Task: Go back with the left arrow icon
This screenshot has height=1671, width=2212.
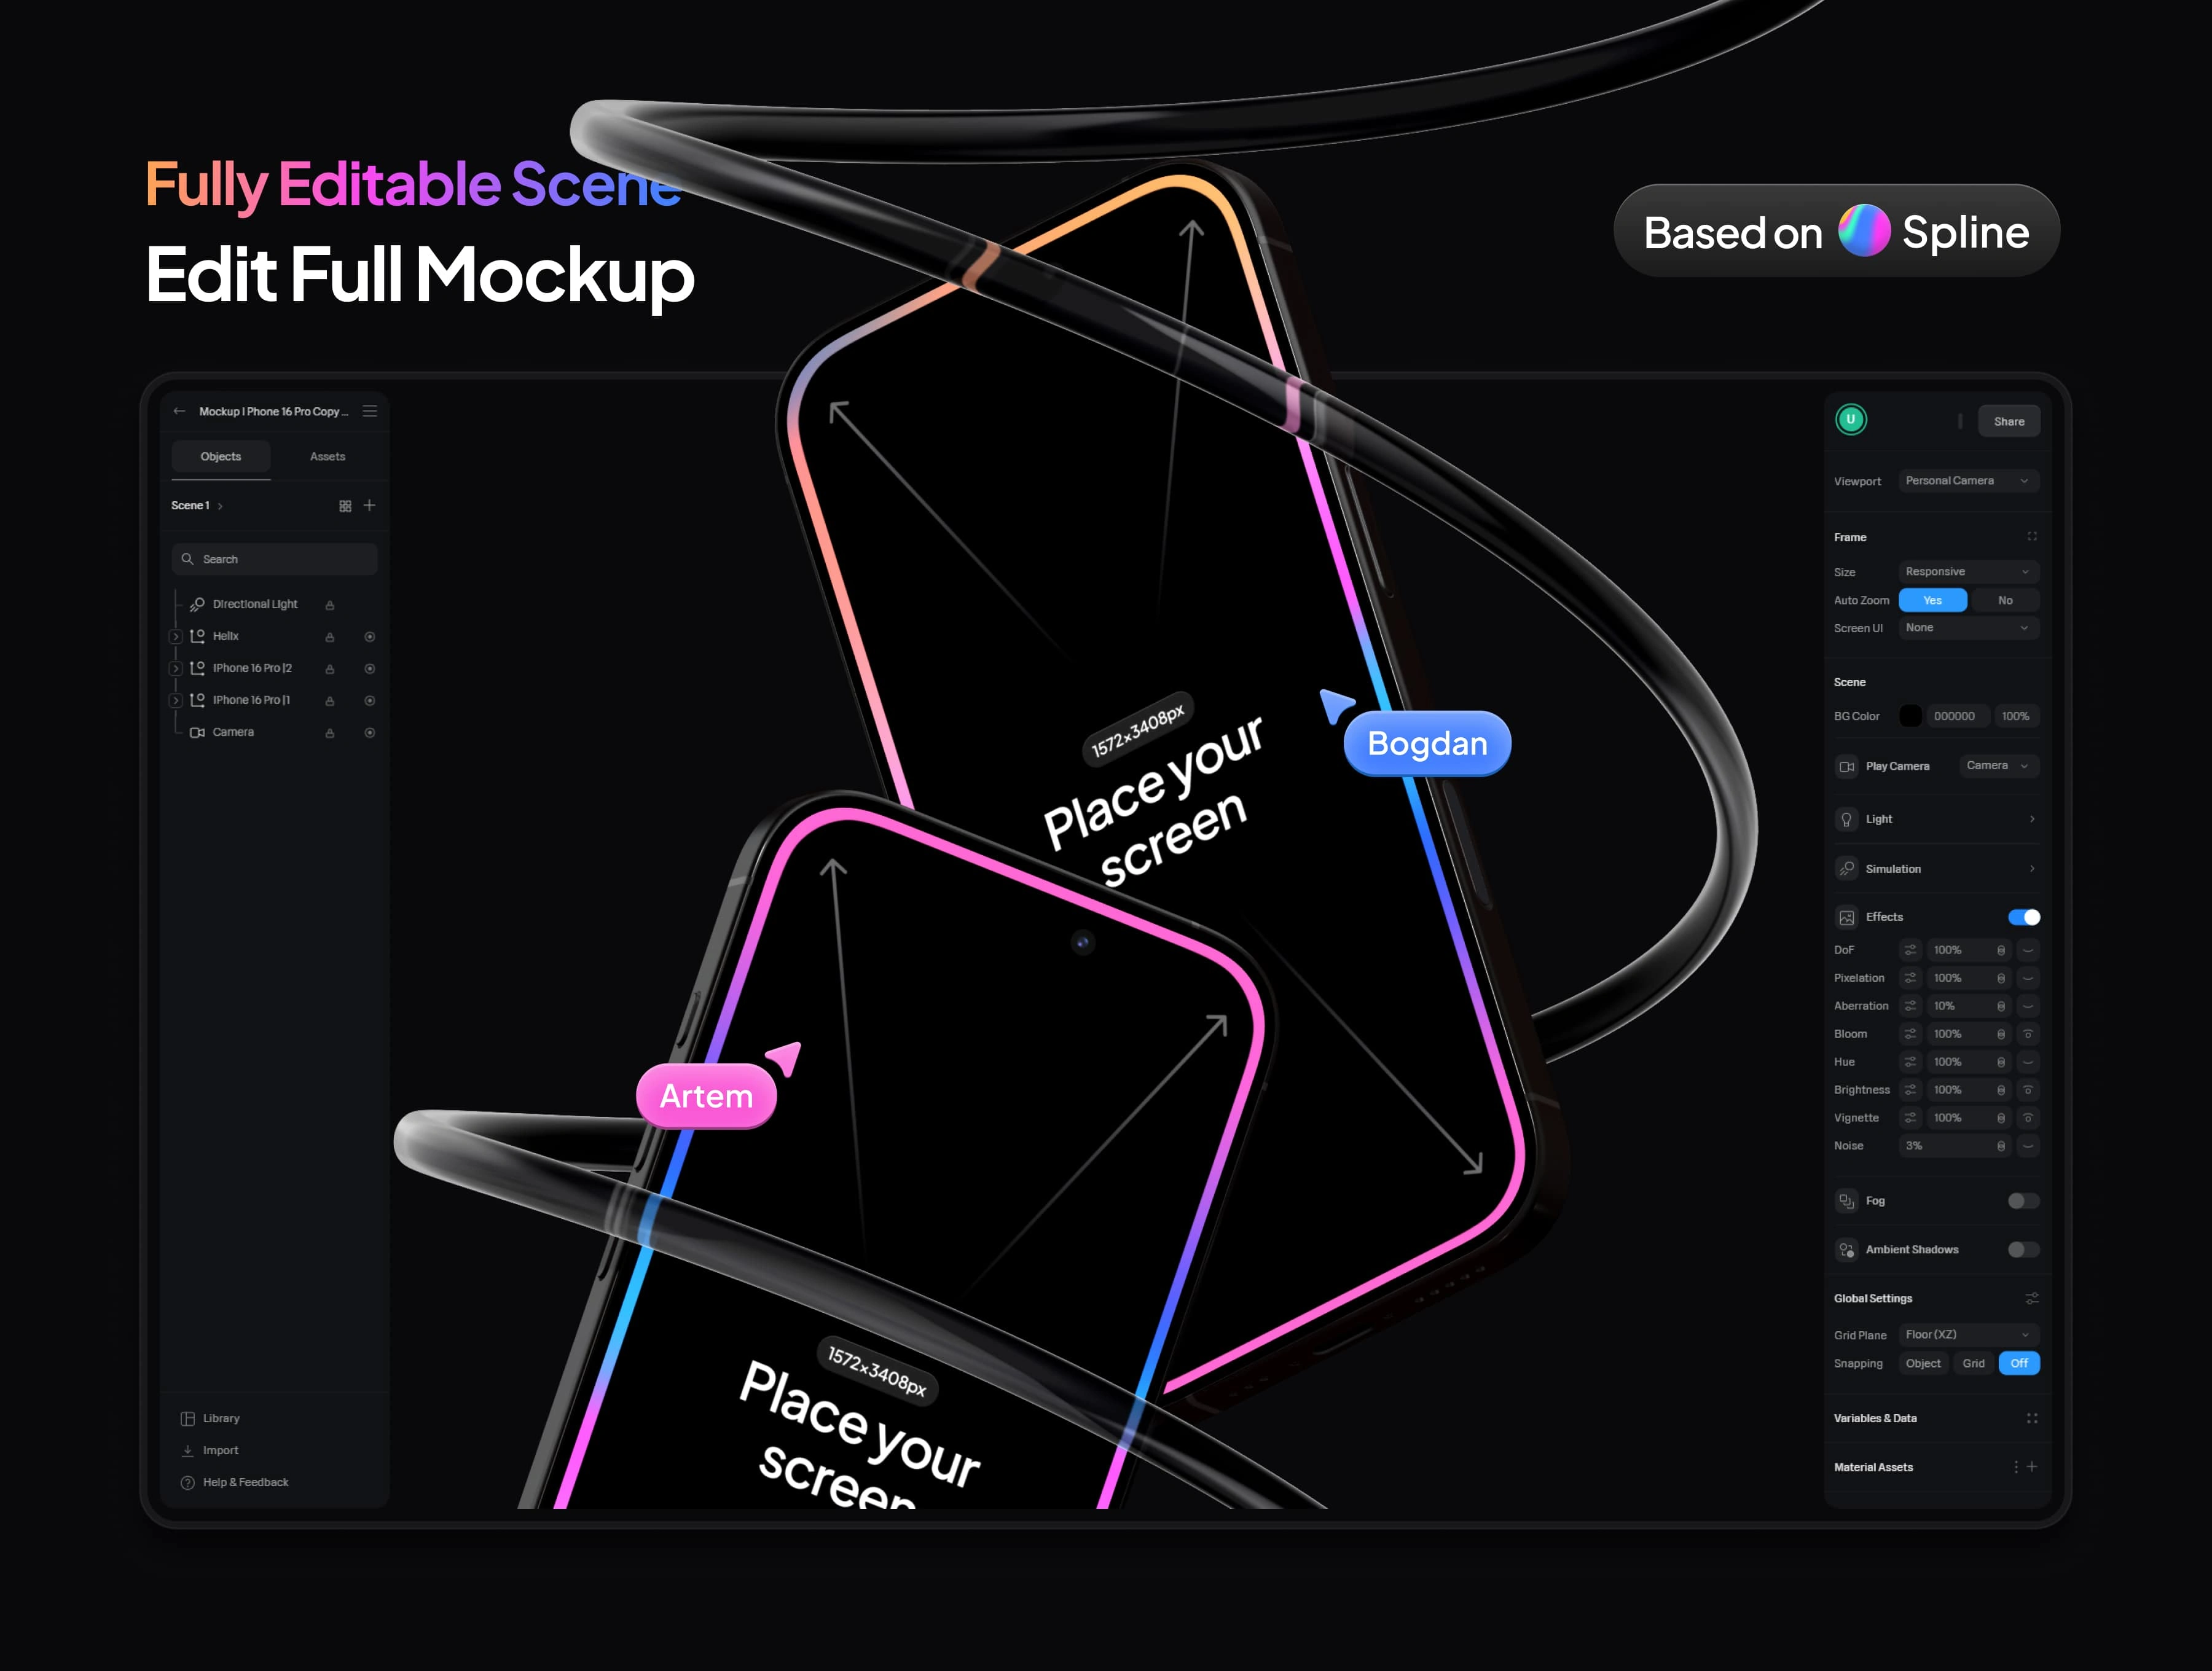Action: point(179,411)
